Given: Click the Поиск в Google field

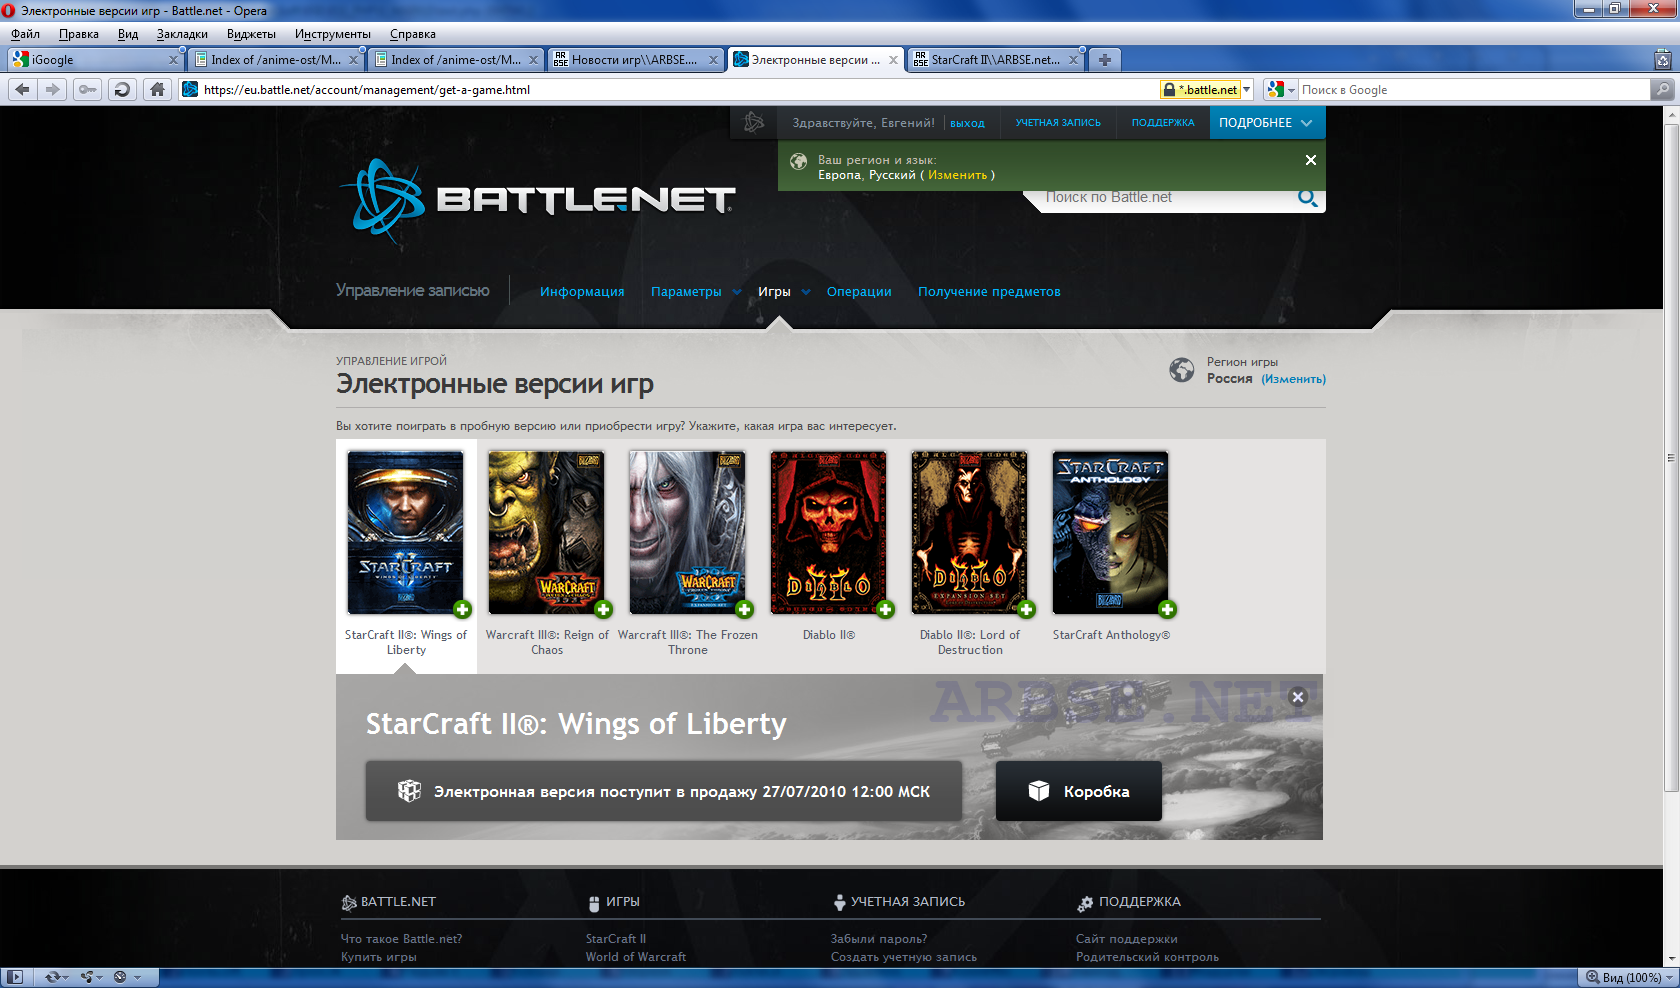Looking at the screenshot, I should 1474,90.
